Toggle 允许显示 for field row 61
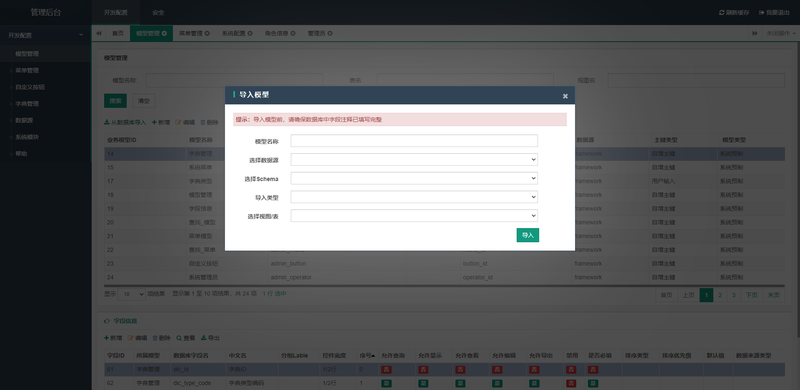Screen dimensions: 800x390 tap(423, 370)
